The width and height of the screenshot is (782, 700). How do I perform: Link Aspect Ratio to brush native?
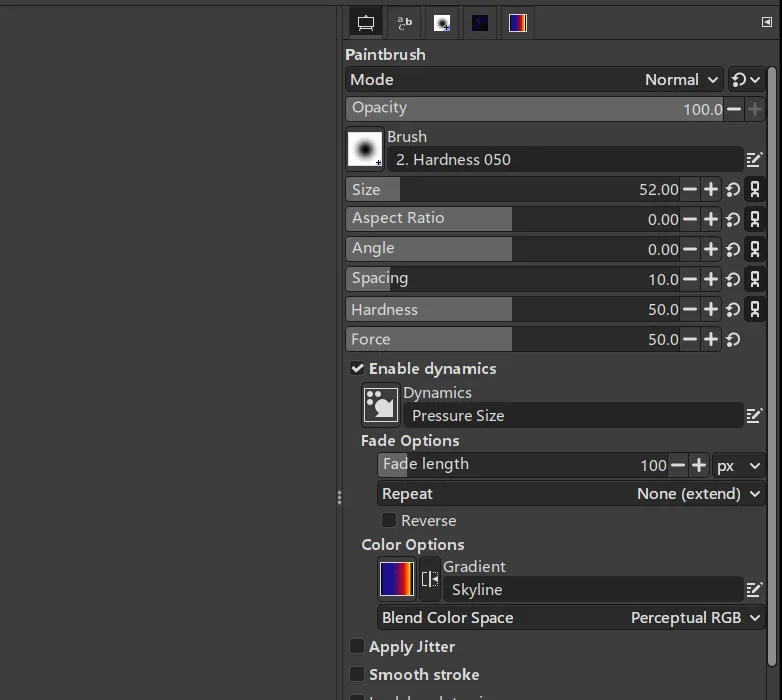(755, 219)
